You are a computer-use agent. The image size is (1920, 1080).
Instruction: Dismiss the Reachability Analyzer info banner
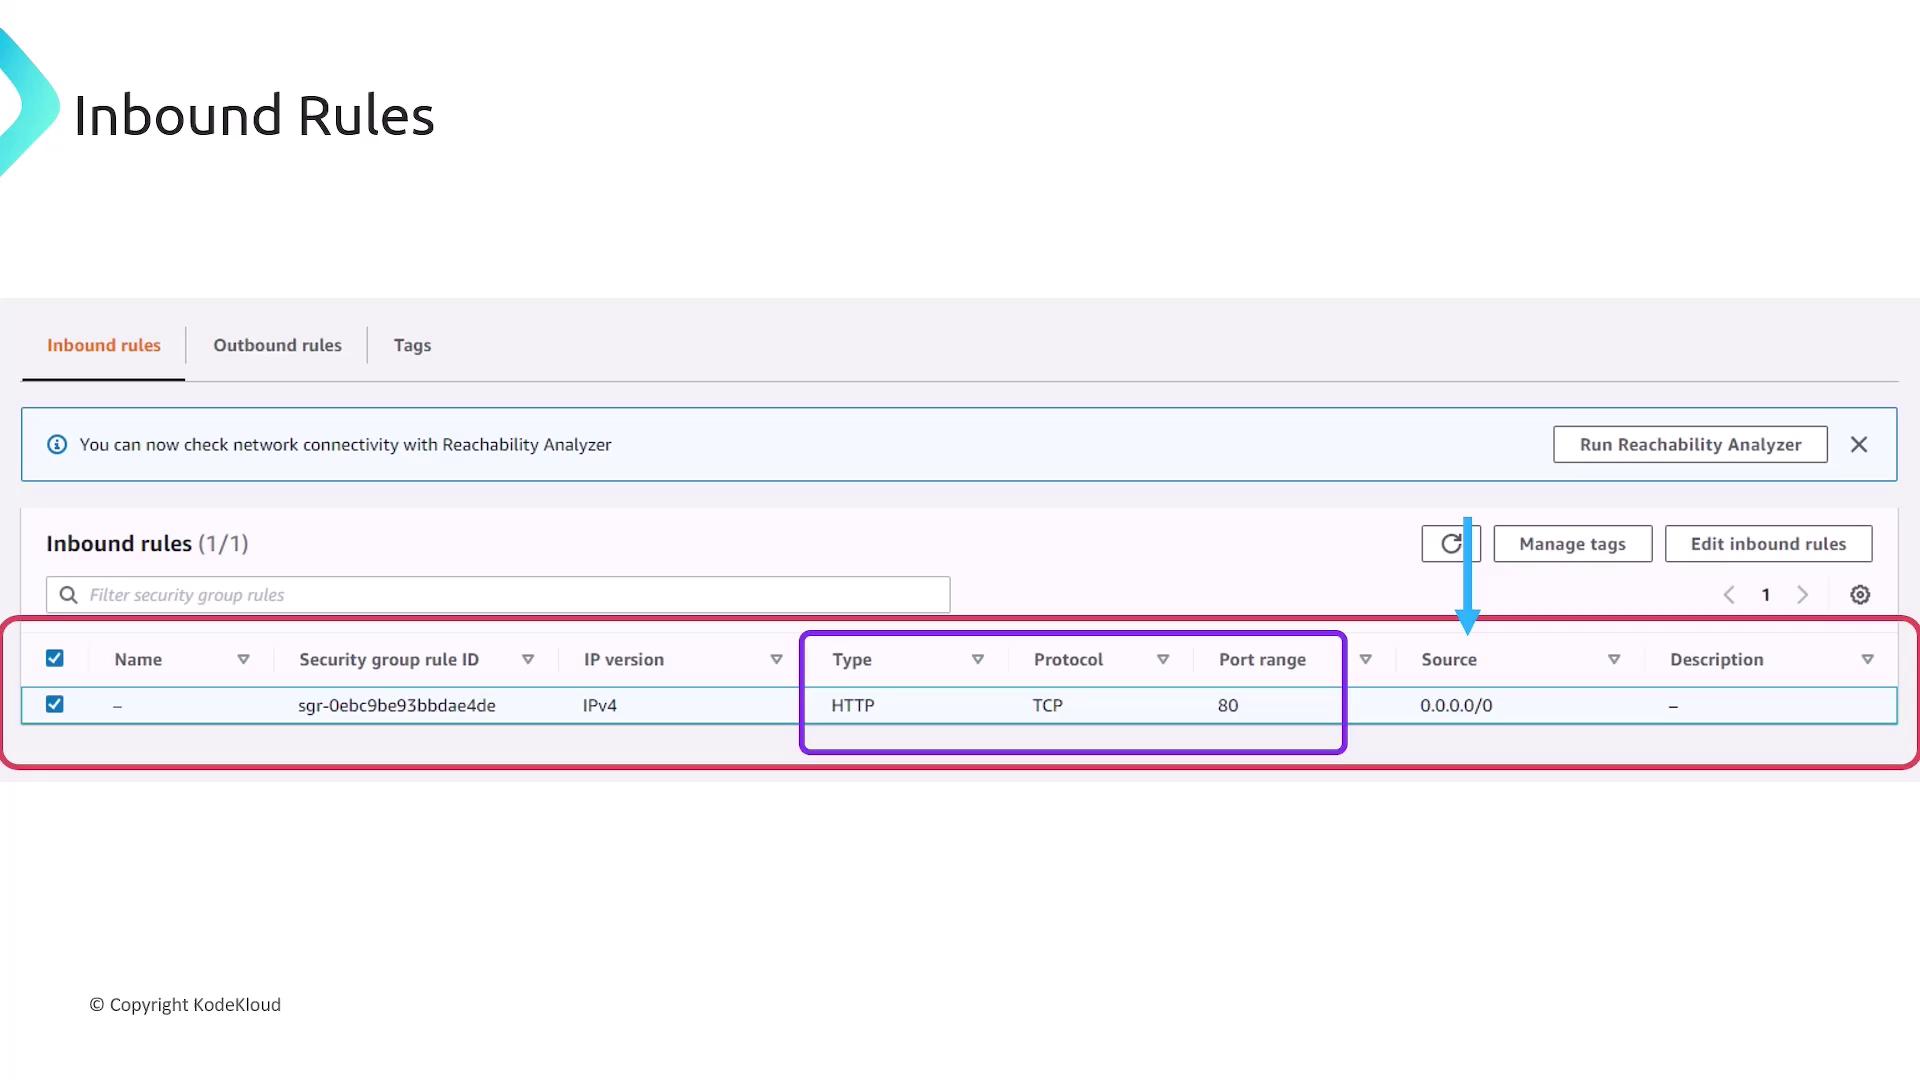pyautogui.click(x=1858, y=445)
